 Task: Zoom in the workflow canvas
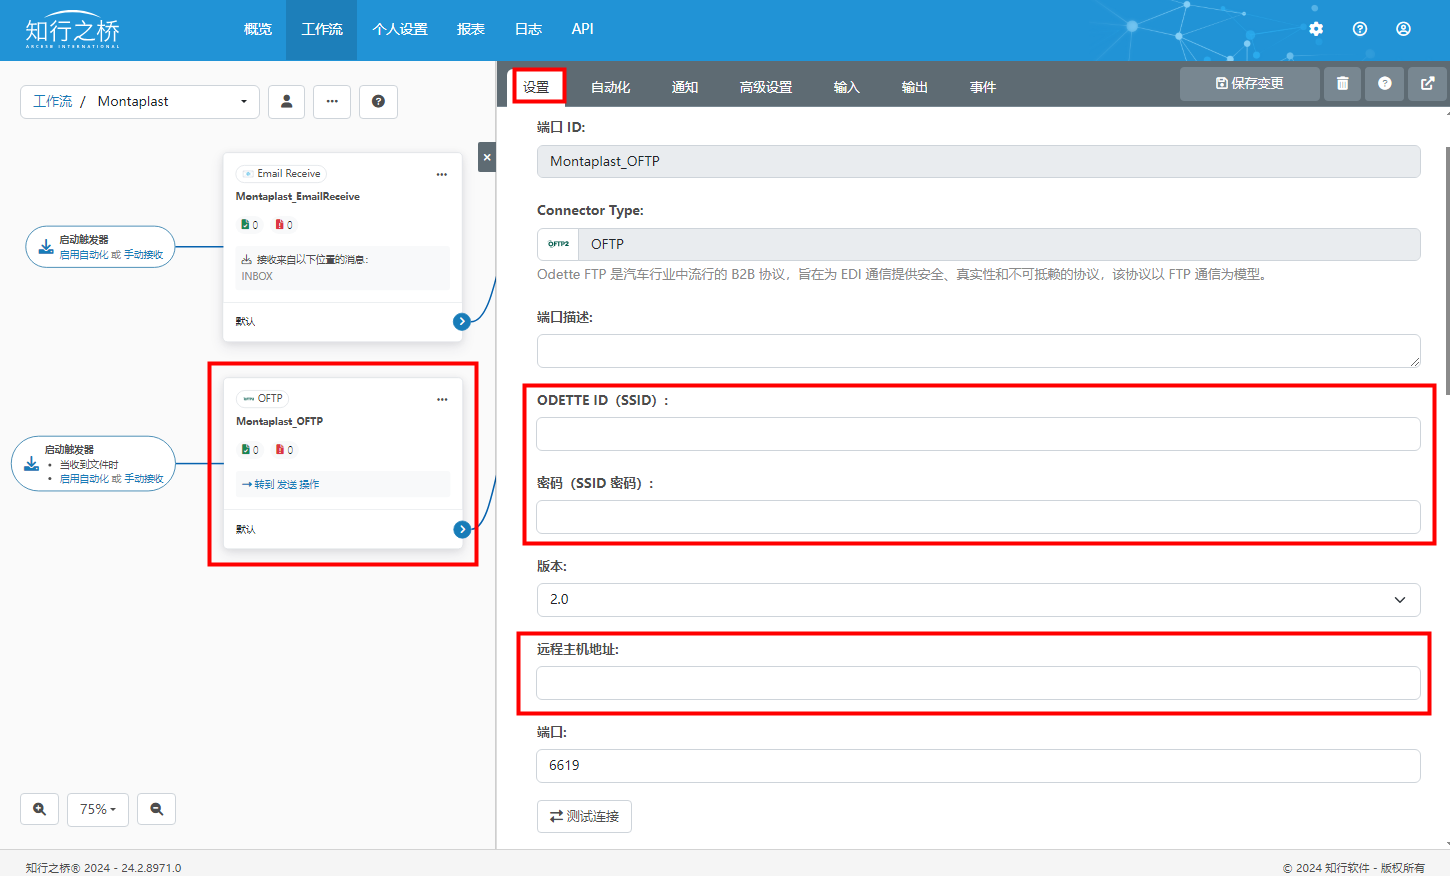pos(39,809)
